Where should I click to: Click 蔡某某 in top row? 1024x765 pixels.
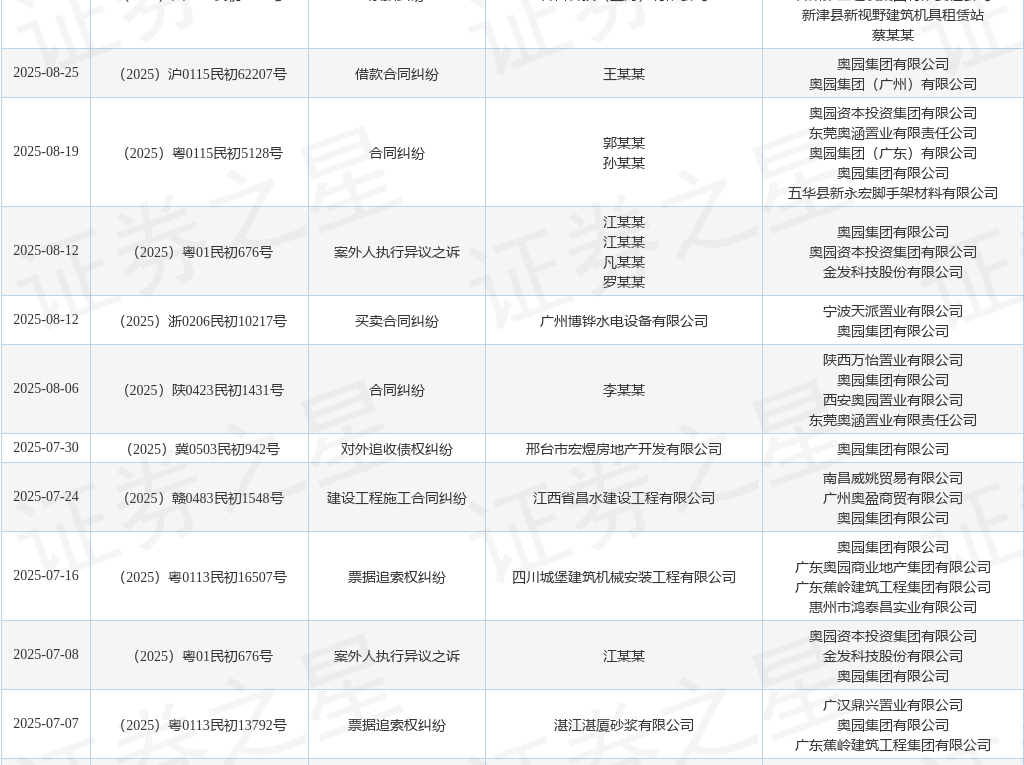tap(893, 35)
